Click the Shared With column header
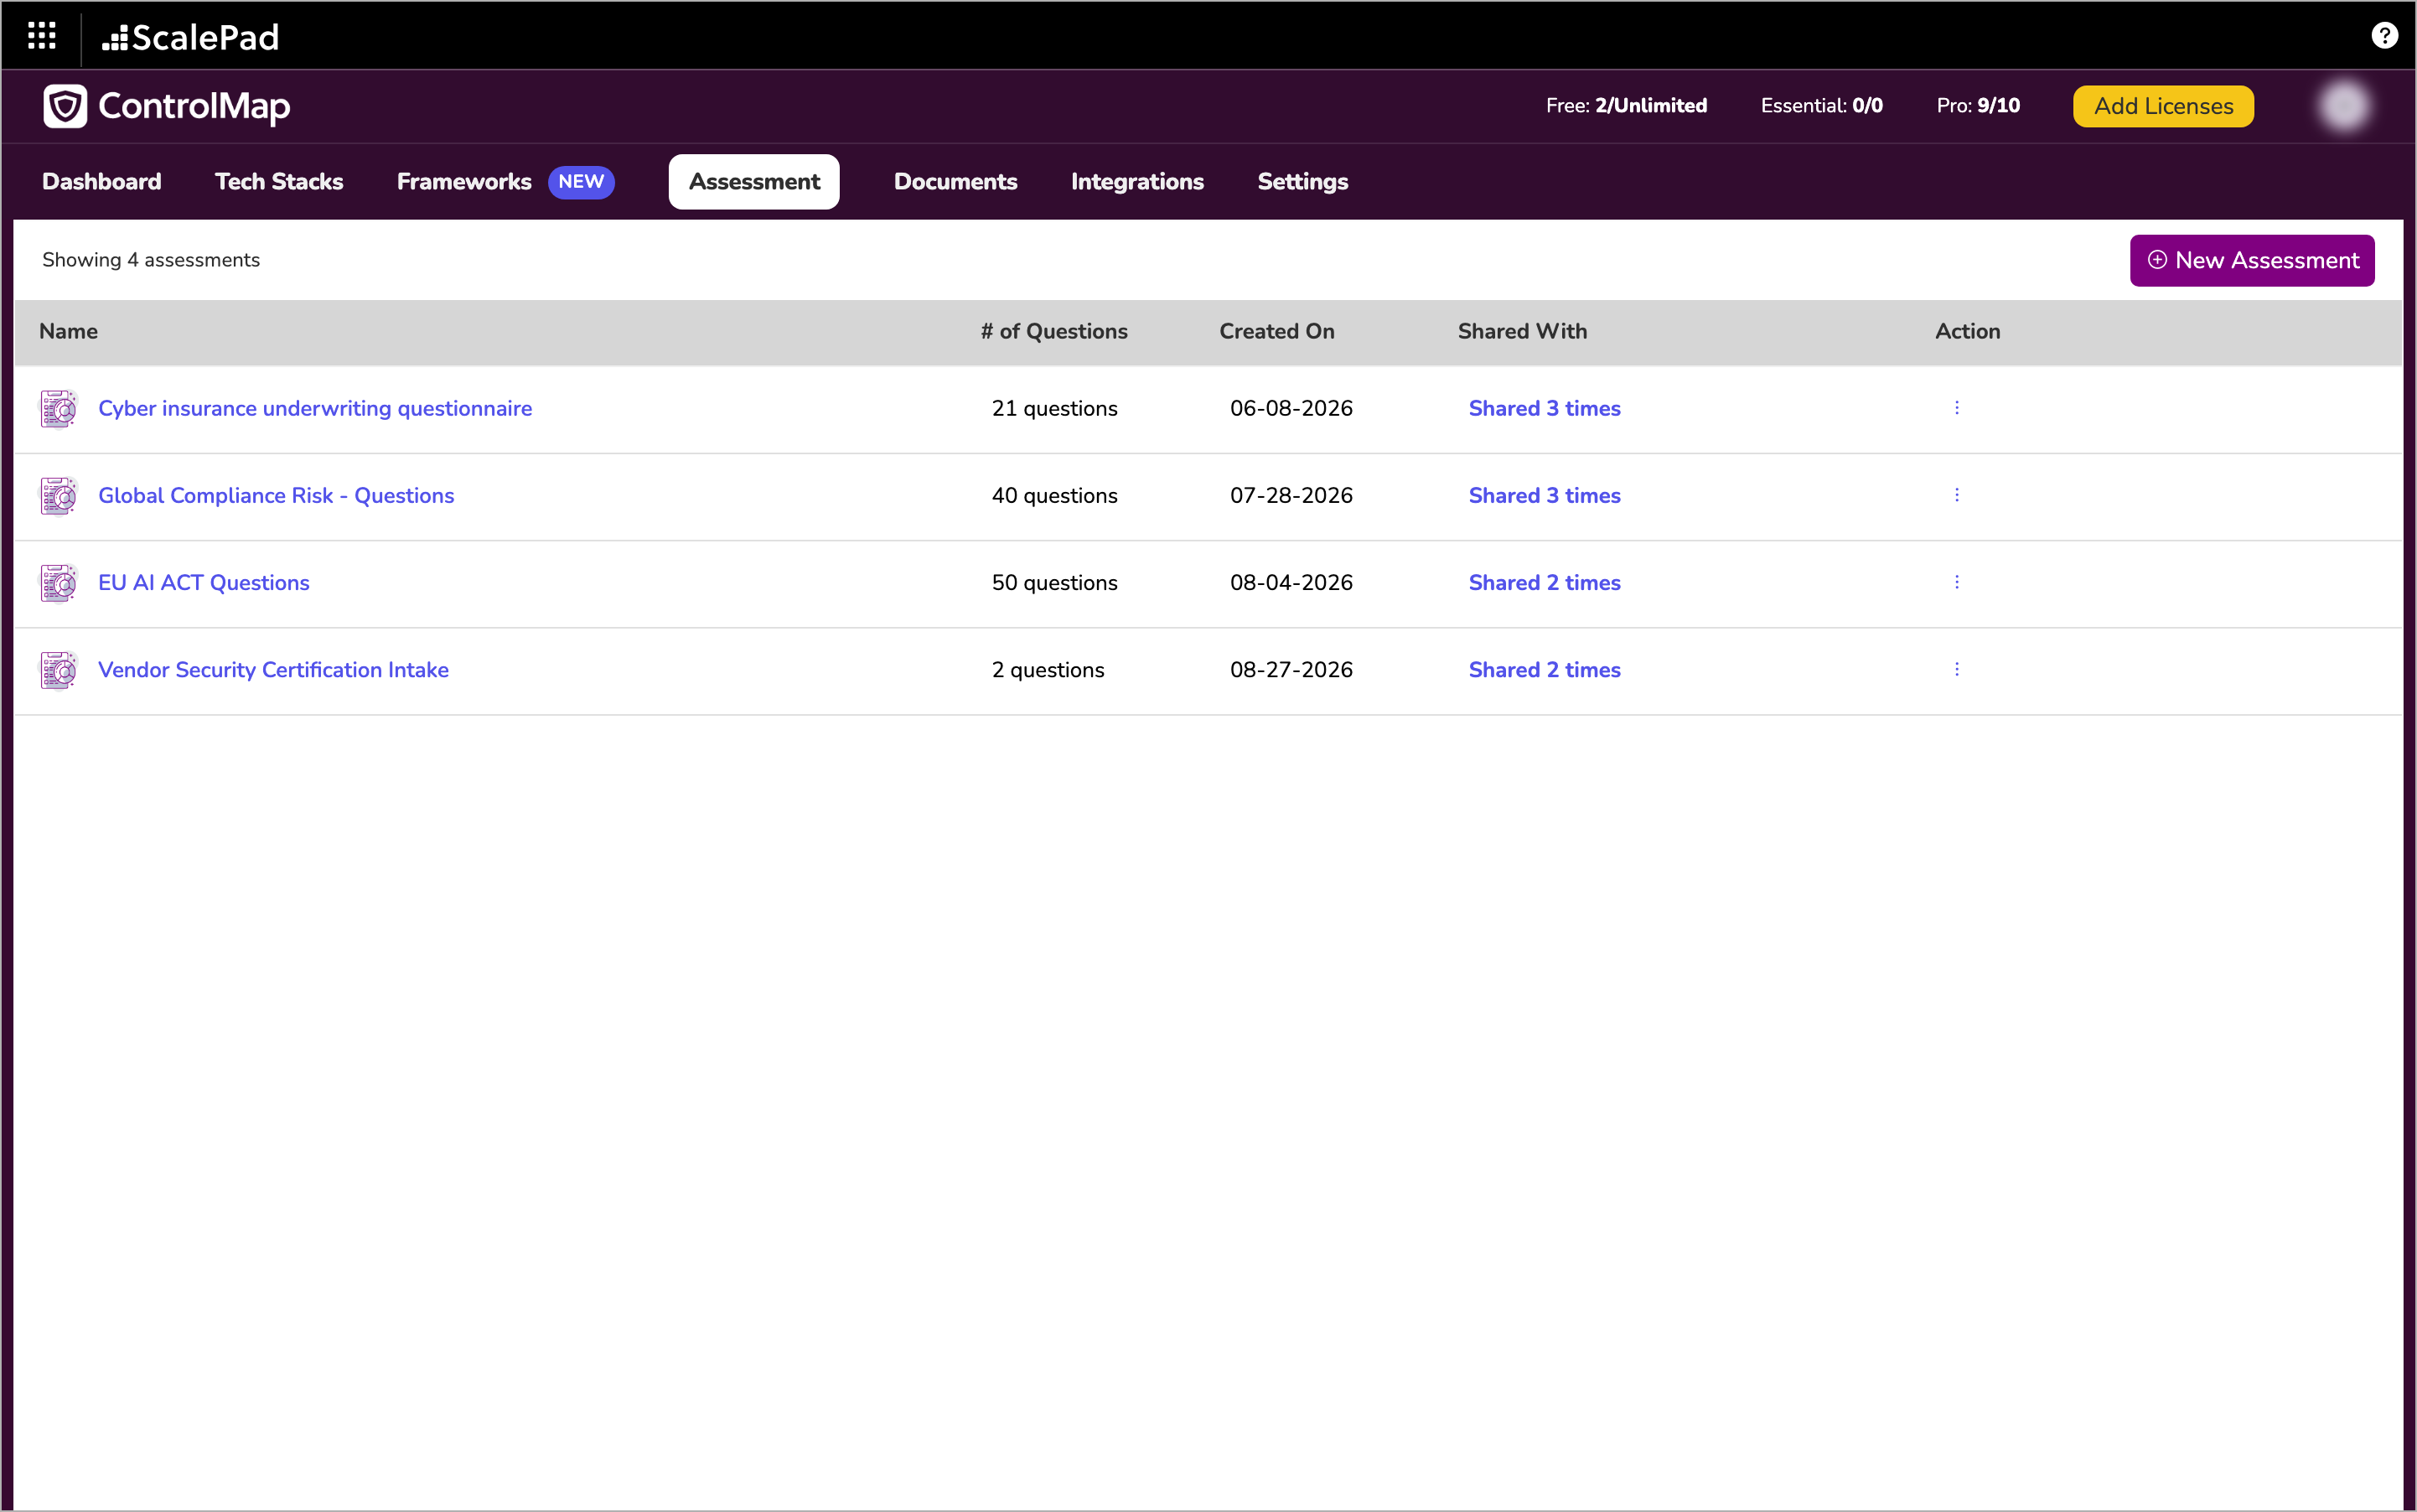 point(1522,331)
